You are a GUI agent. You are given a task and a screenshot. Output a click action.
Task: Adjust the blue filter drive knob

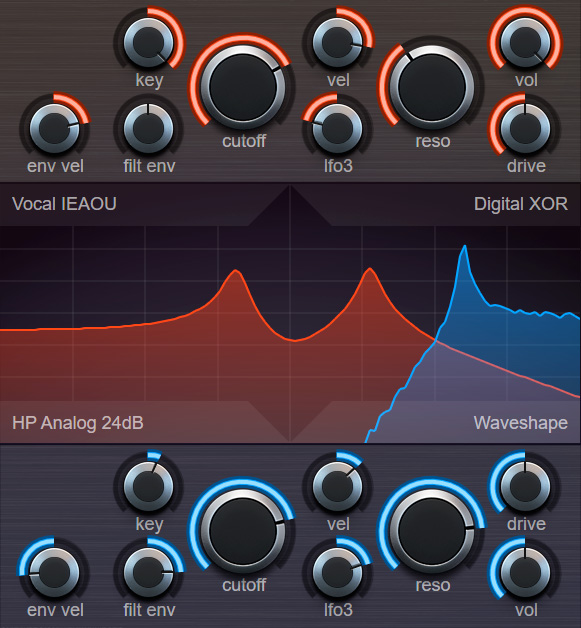[x=526, y=486]
